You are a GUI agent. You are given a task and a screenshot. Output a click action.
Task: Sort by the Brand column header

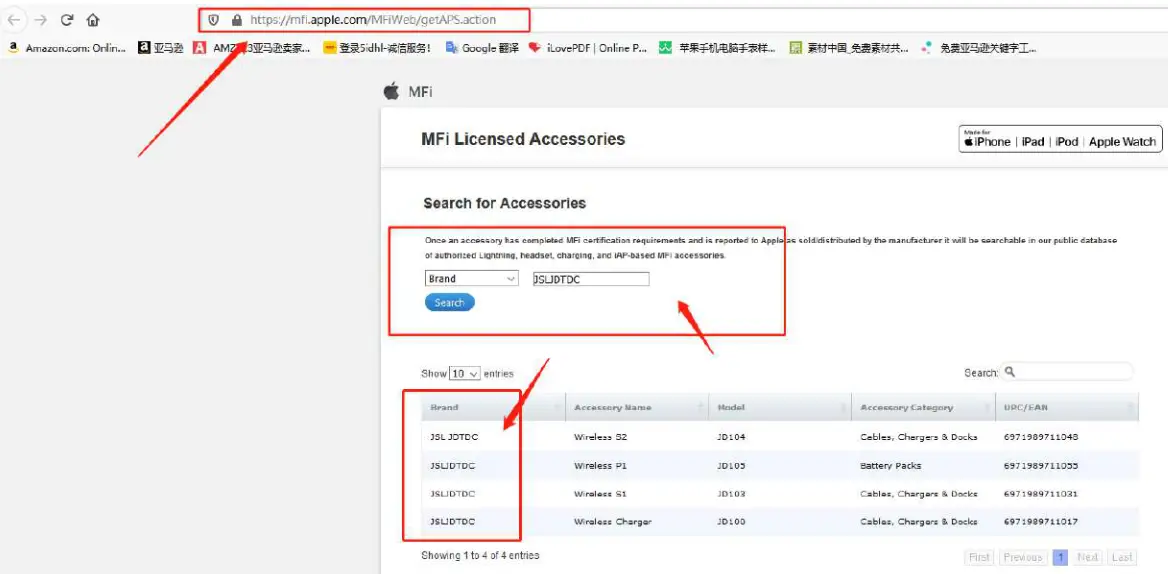coord(493,407)
